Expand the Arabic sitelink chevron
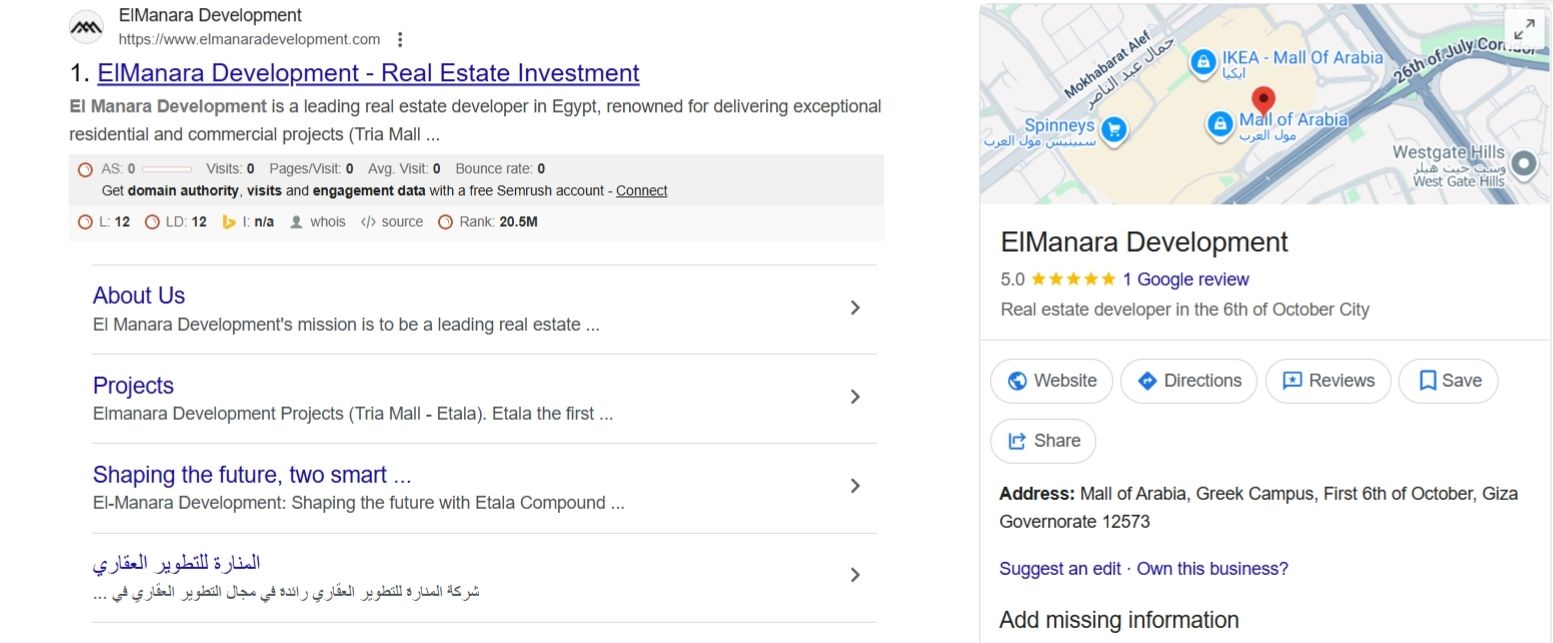This screenshot has height=643, width=1553. [x=854, y=575]
